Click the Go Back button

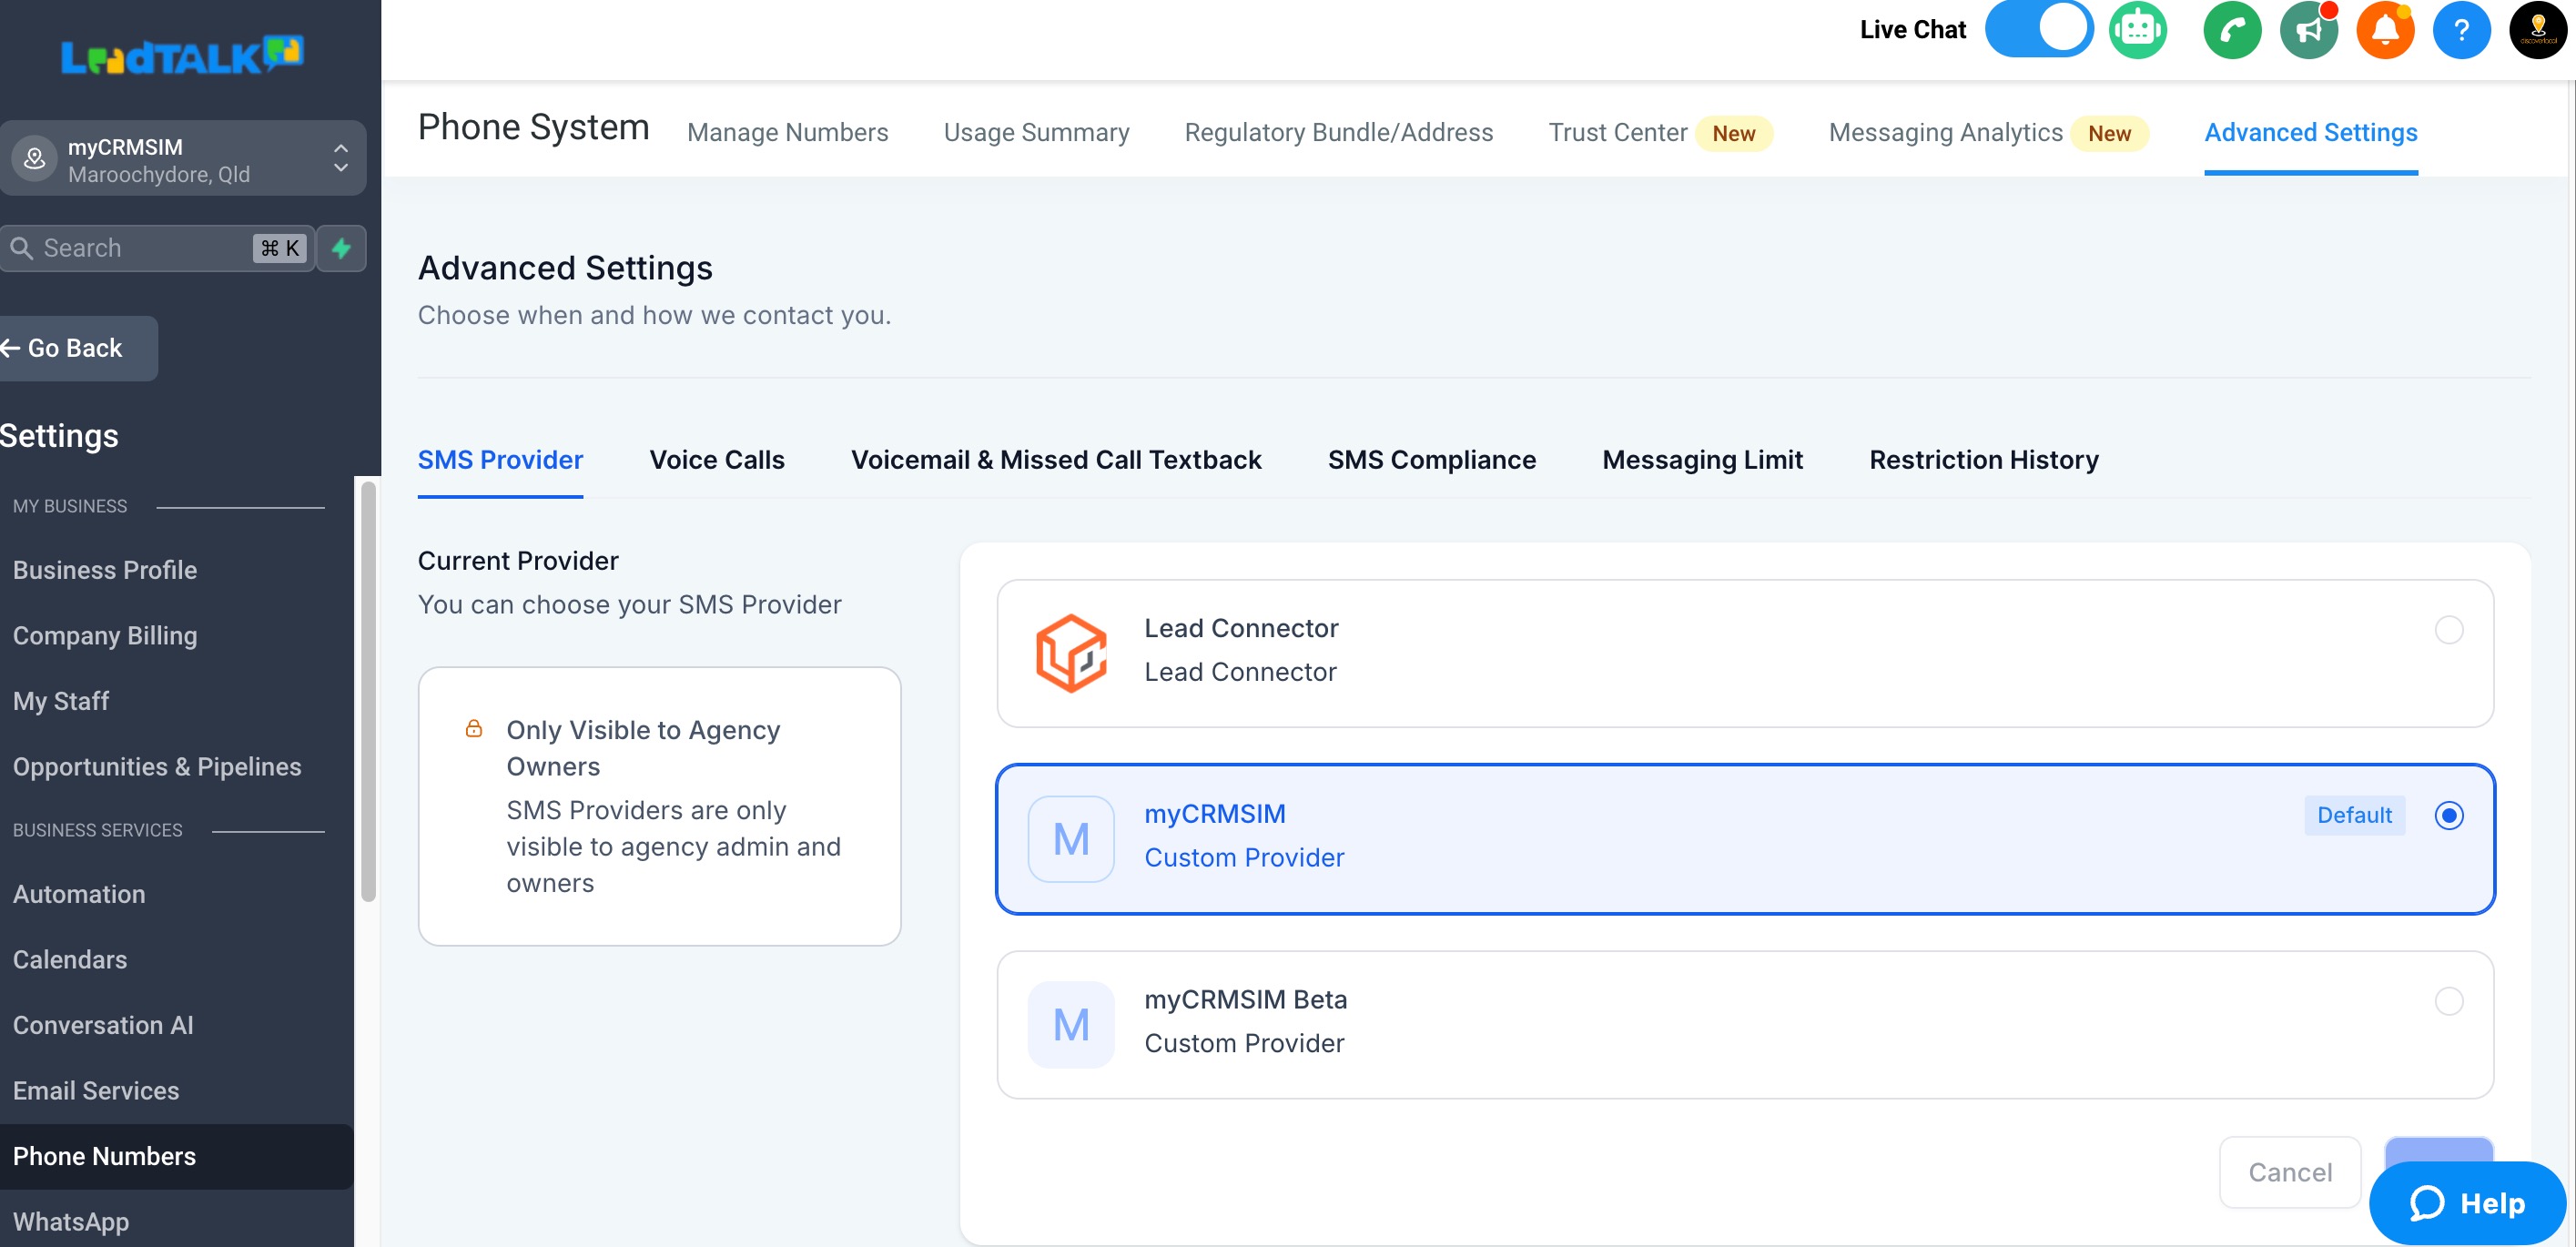point(78,348)
